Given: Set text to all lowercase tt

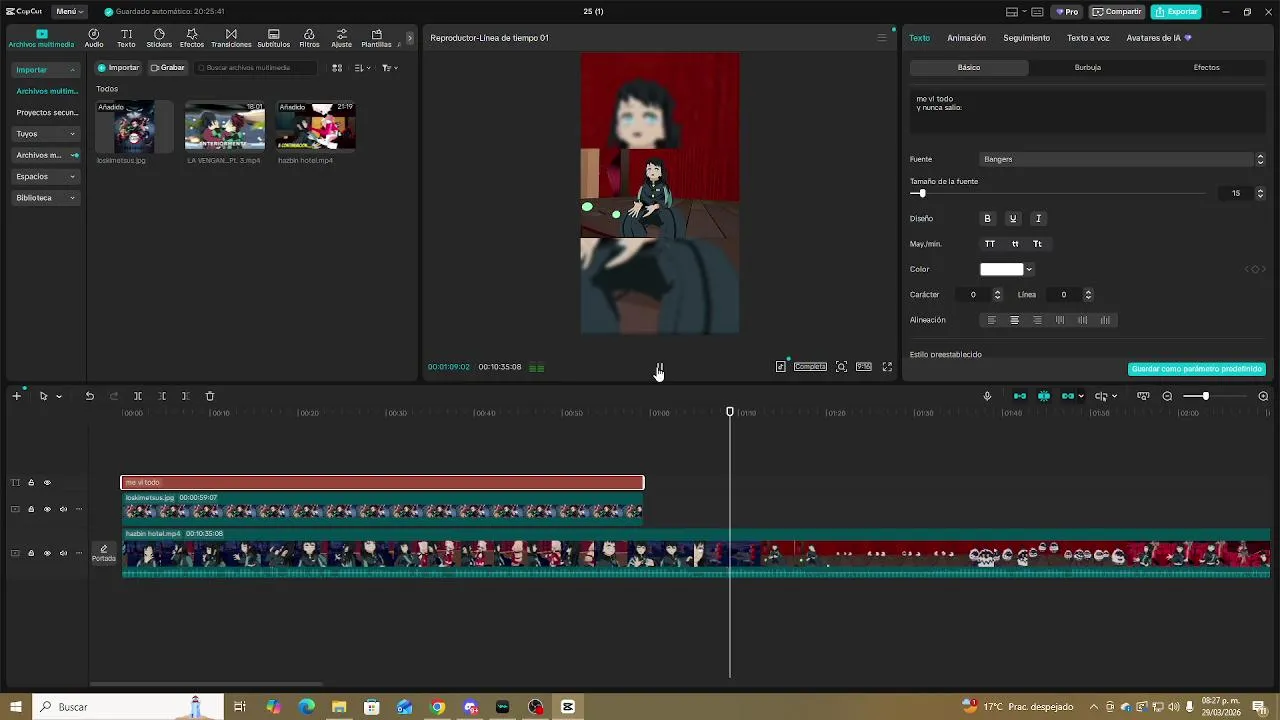Looking at the screenshot, I should coord(1015,244).
